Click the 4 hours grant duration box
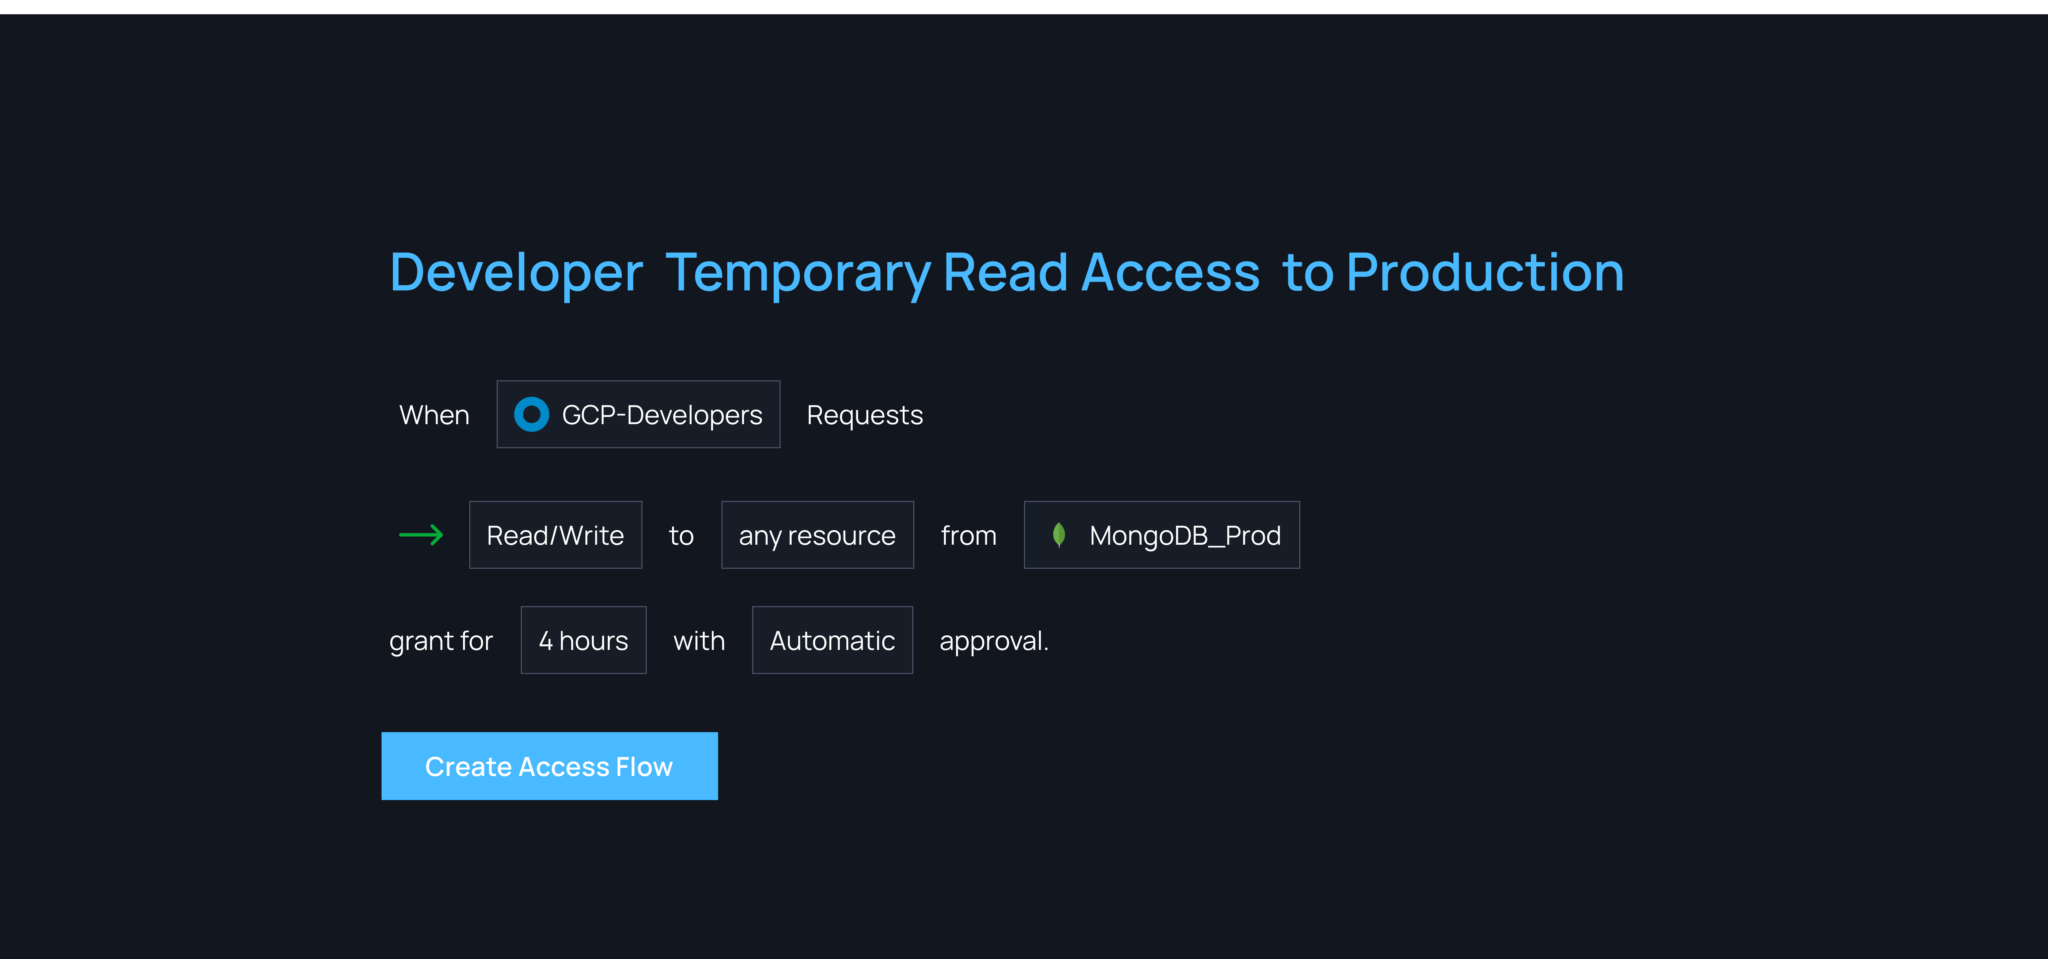 click(x=583, y=640)
